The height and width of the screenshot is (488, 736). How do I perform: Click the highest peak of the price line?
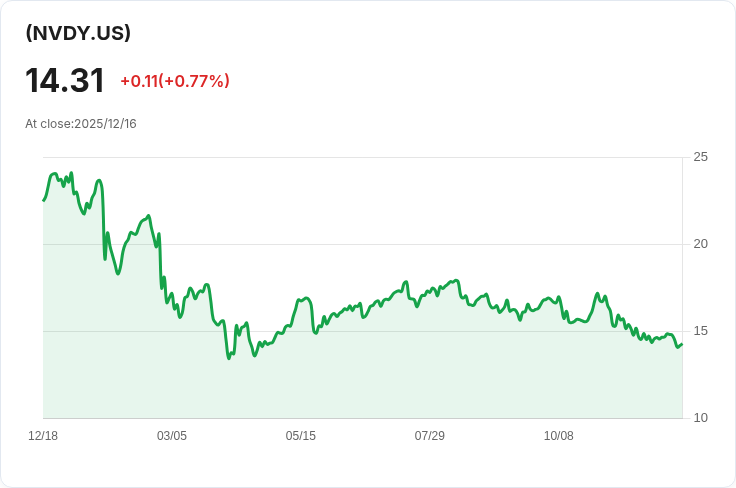point(54,173)
